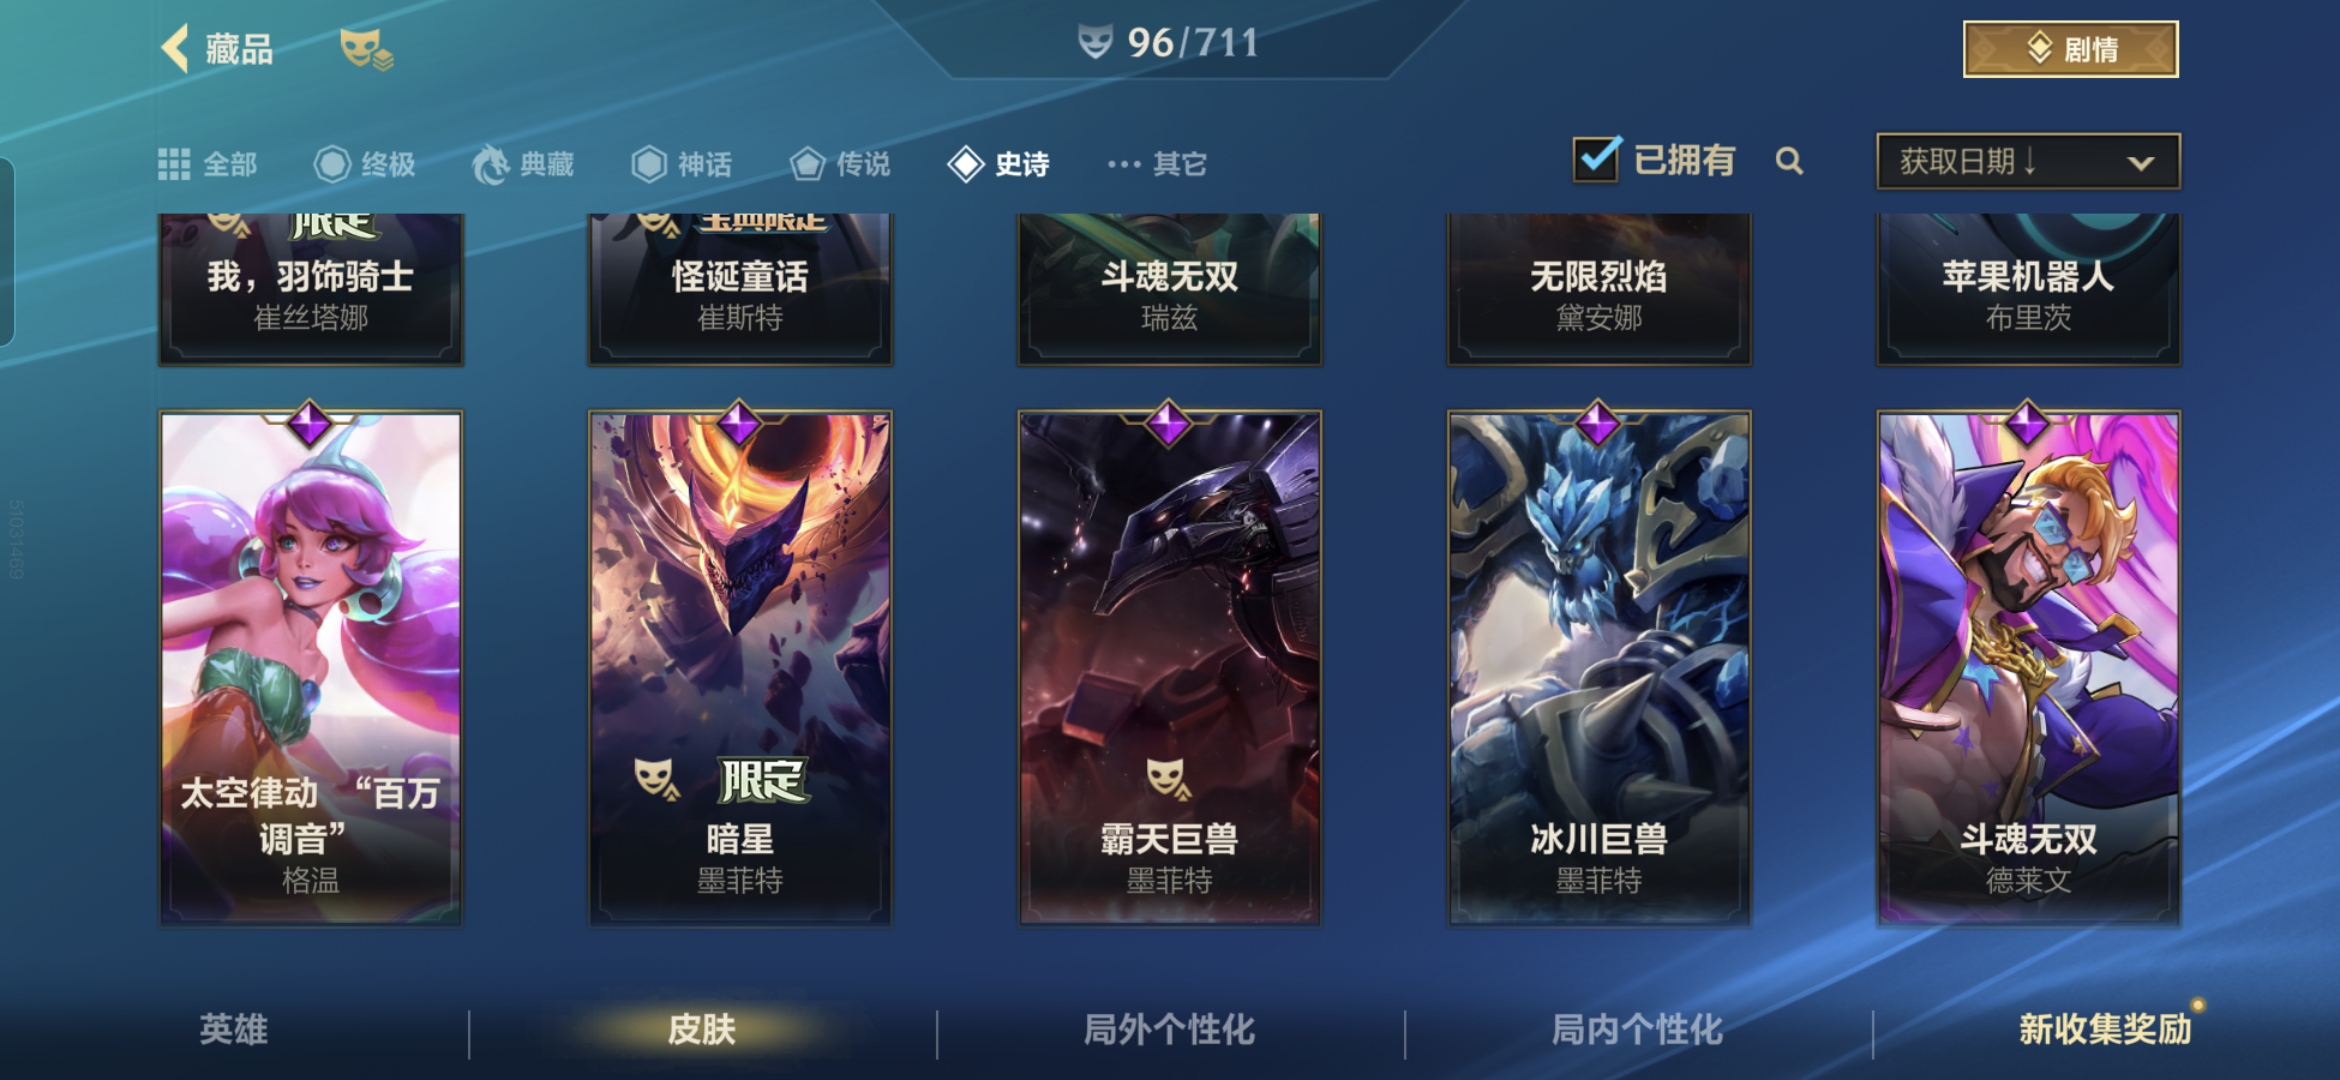Uncheck the 已拥有 checkbox
Screen dimensions: 2340x1080
pos(1596,159)
